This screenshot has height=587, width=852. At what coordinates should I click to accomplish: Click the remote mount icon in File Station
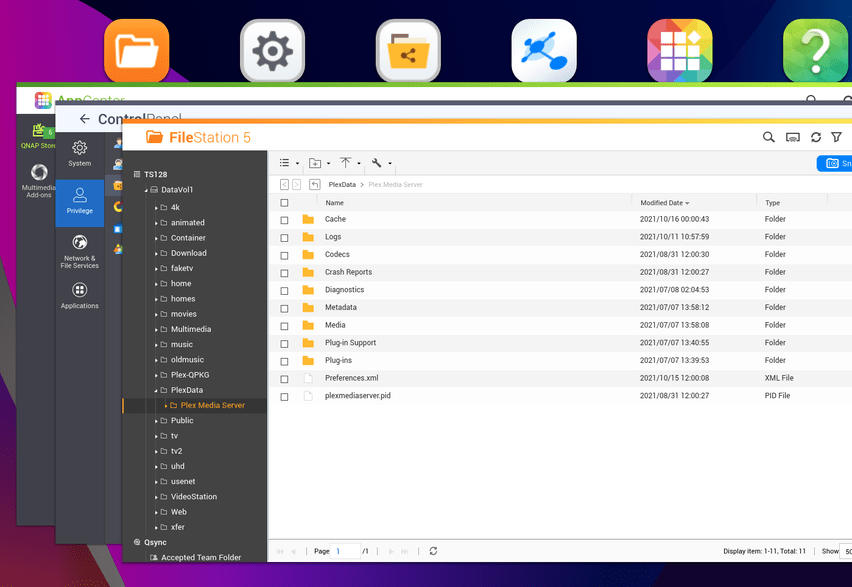pos(793,138)
